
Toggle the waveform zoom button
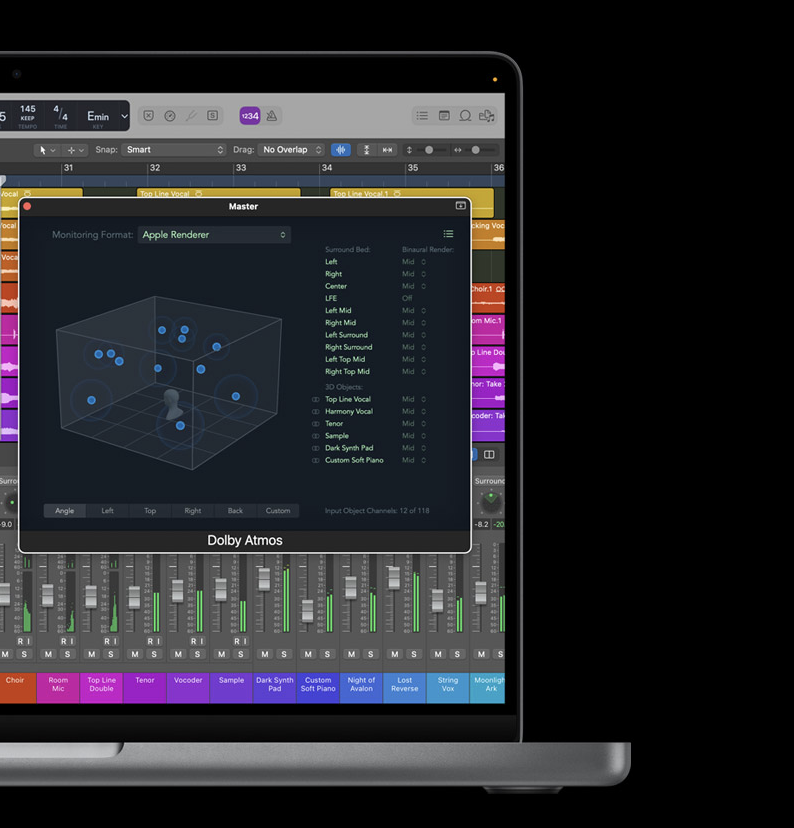341,150
